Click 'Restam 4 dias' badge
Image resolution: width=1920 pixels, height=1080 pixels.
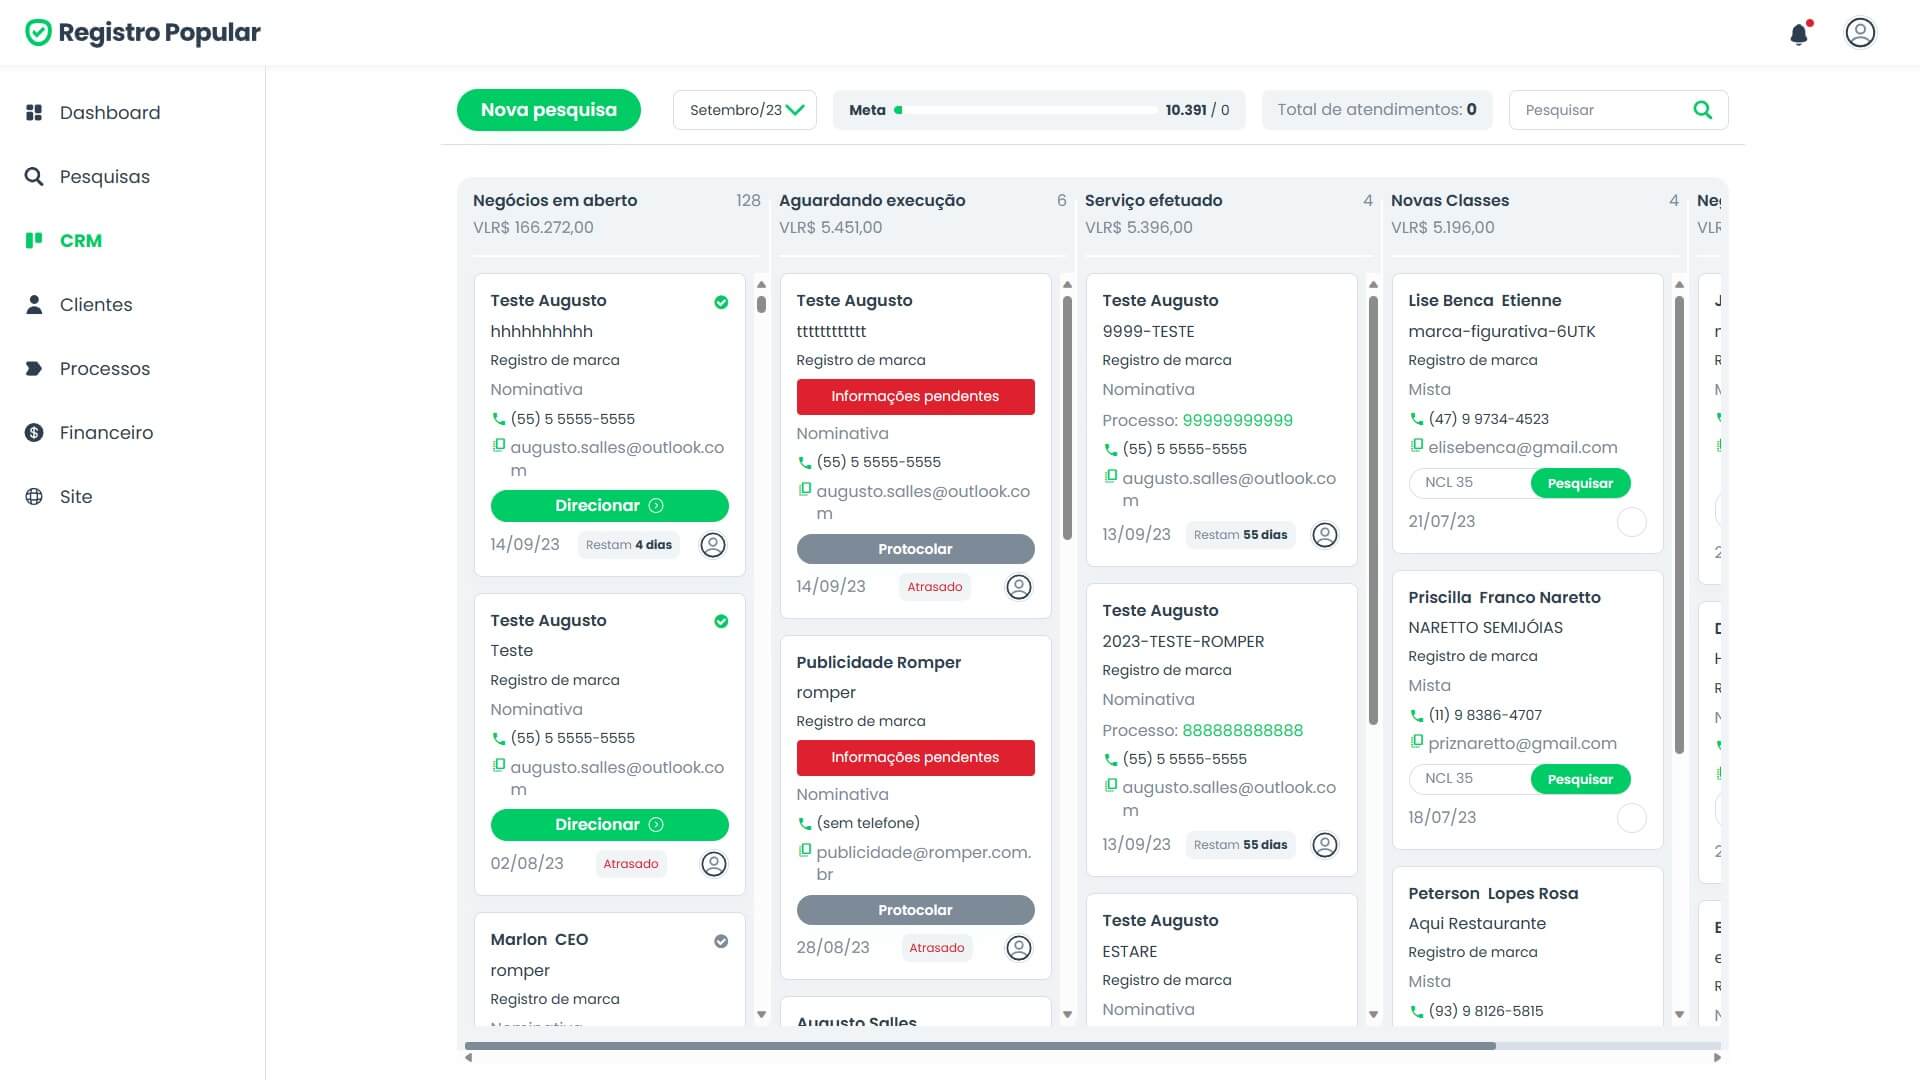coord(628,545)
